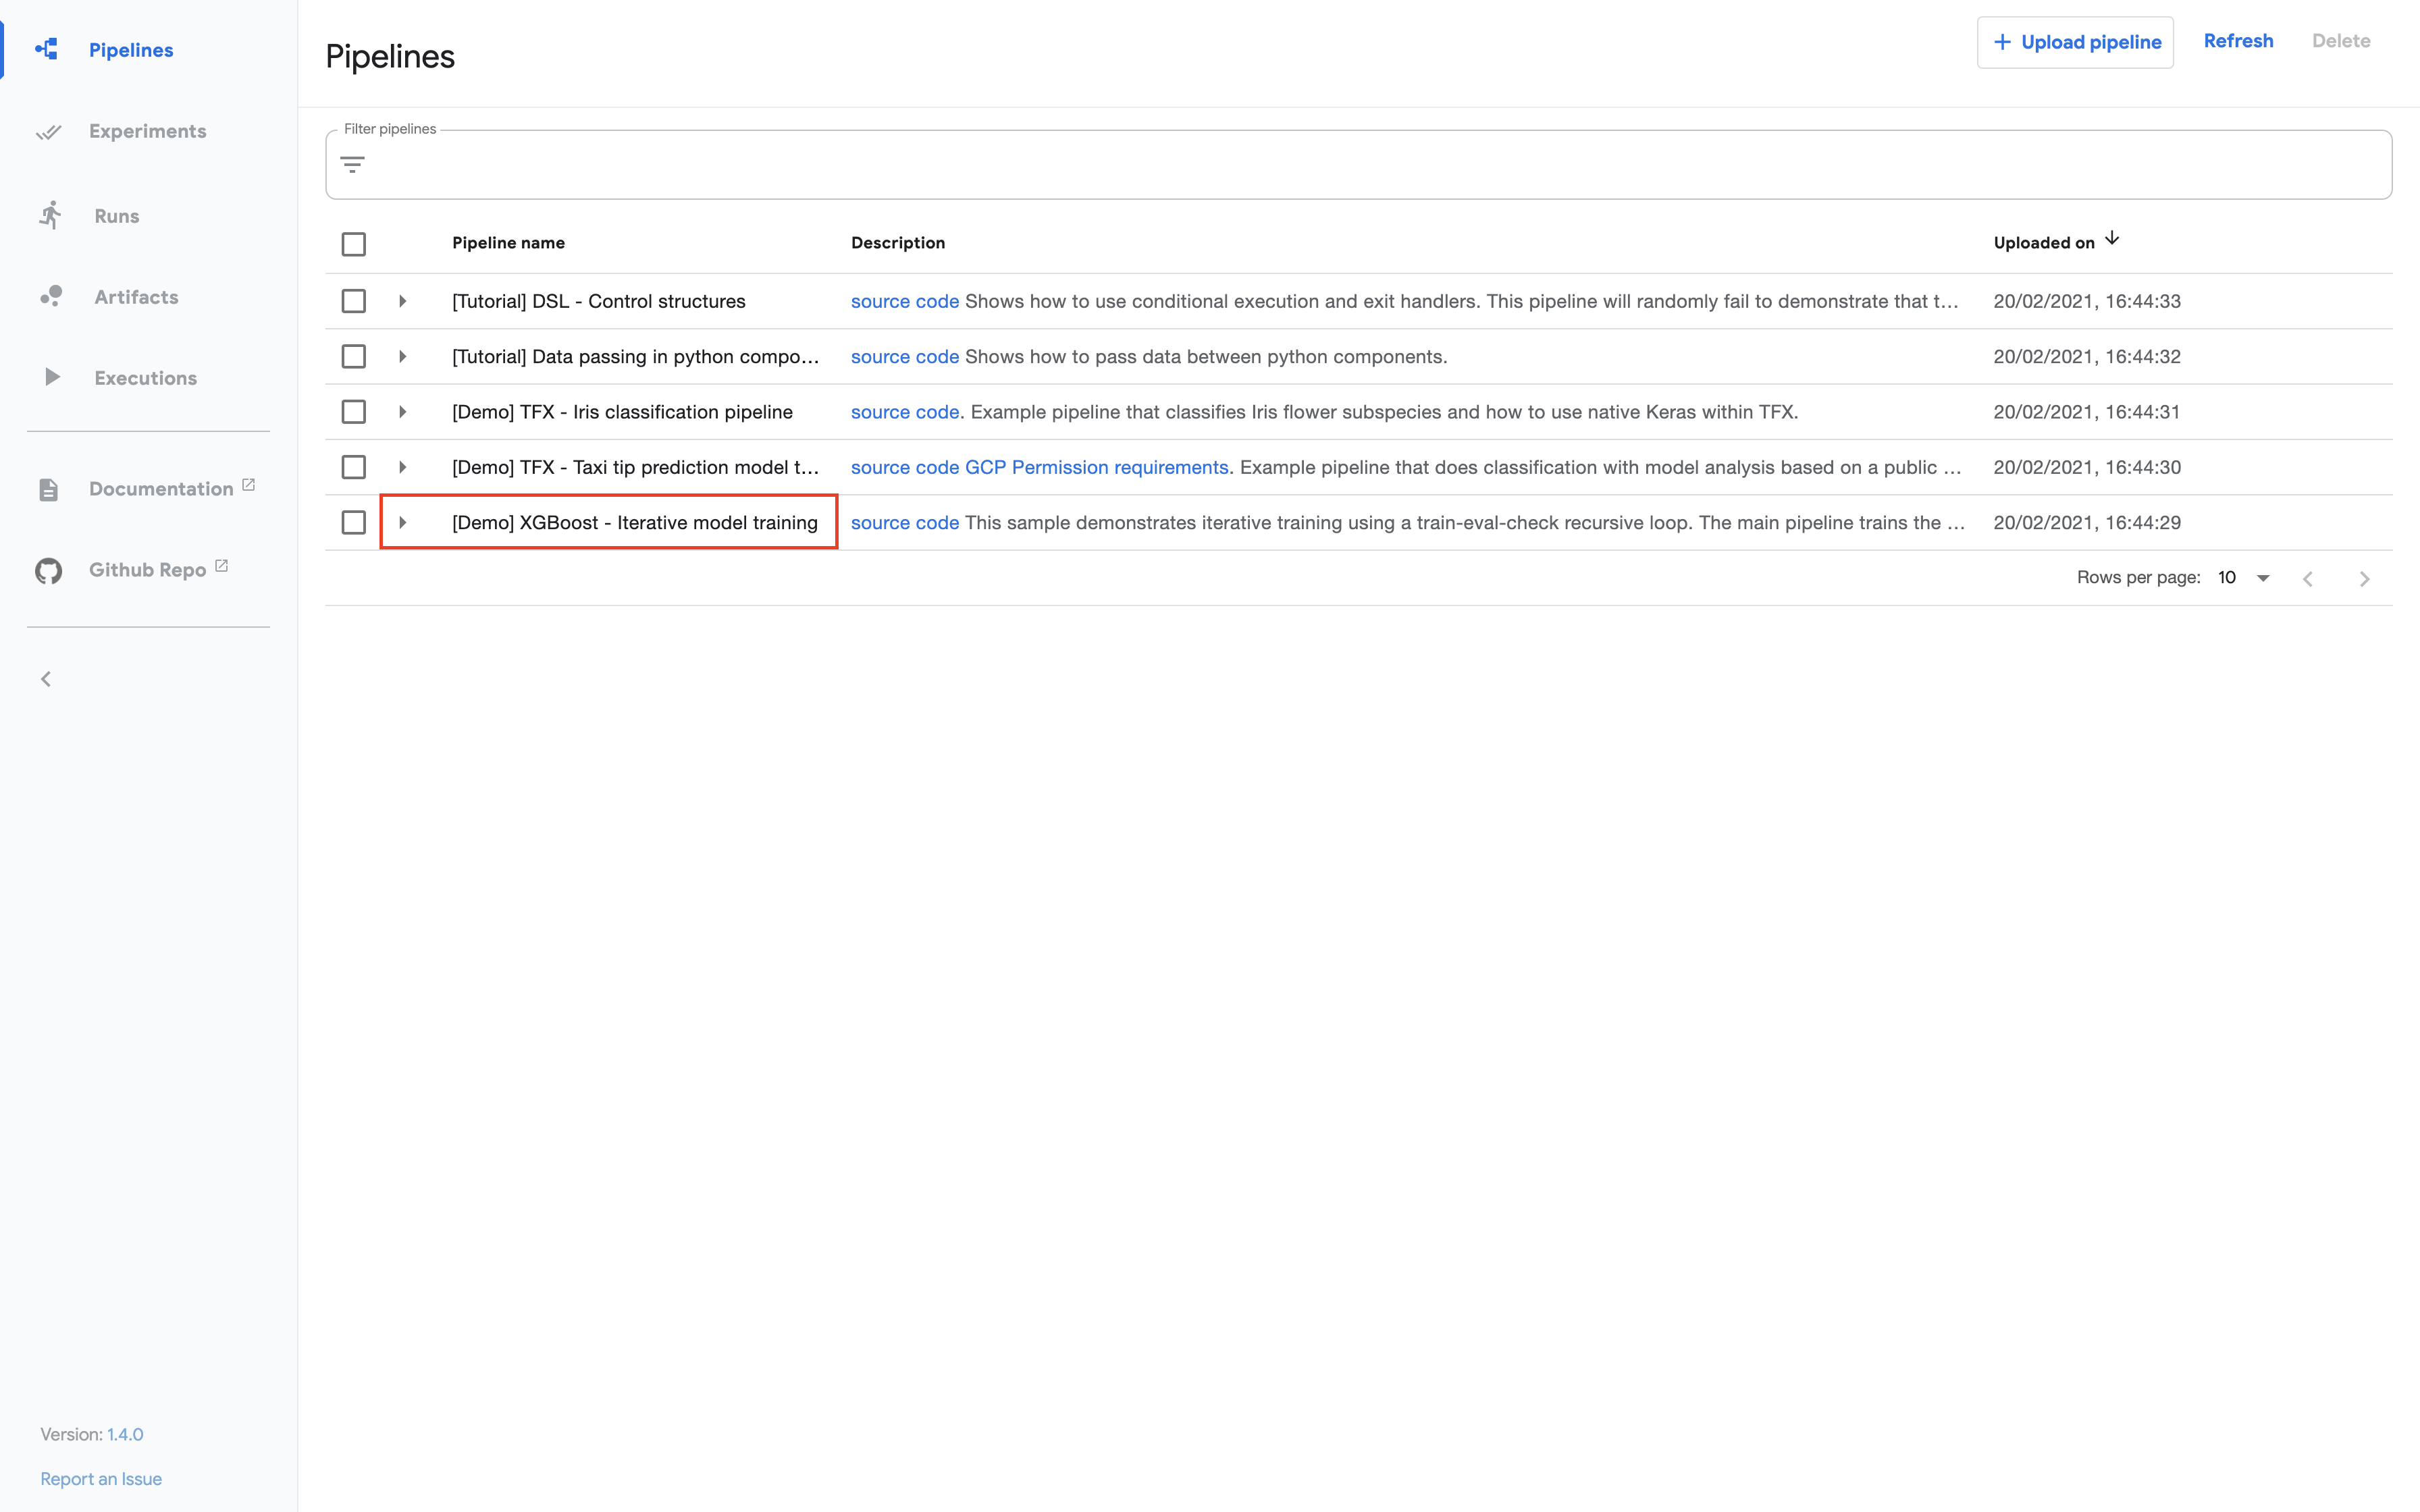Expand the Data passing in python row
Screen dimensions: 2420x1512
tap(402, 357)
